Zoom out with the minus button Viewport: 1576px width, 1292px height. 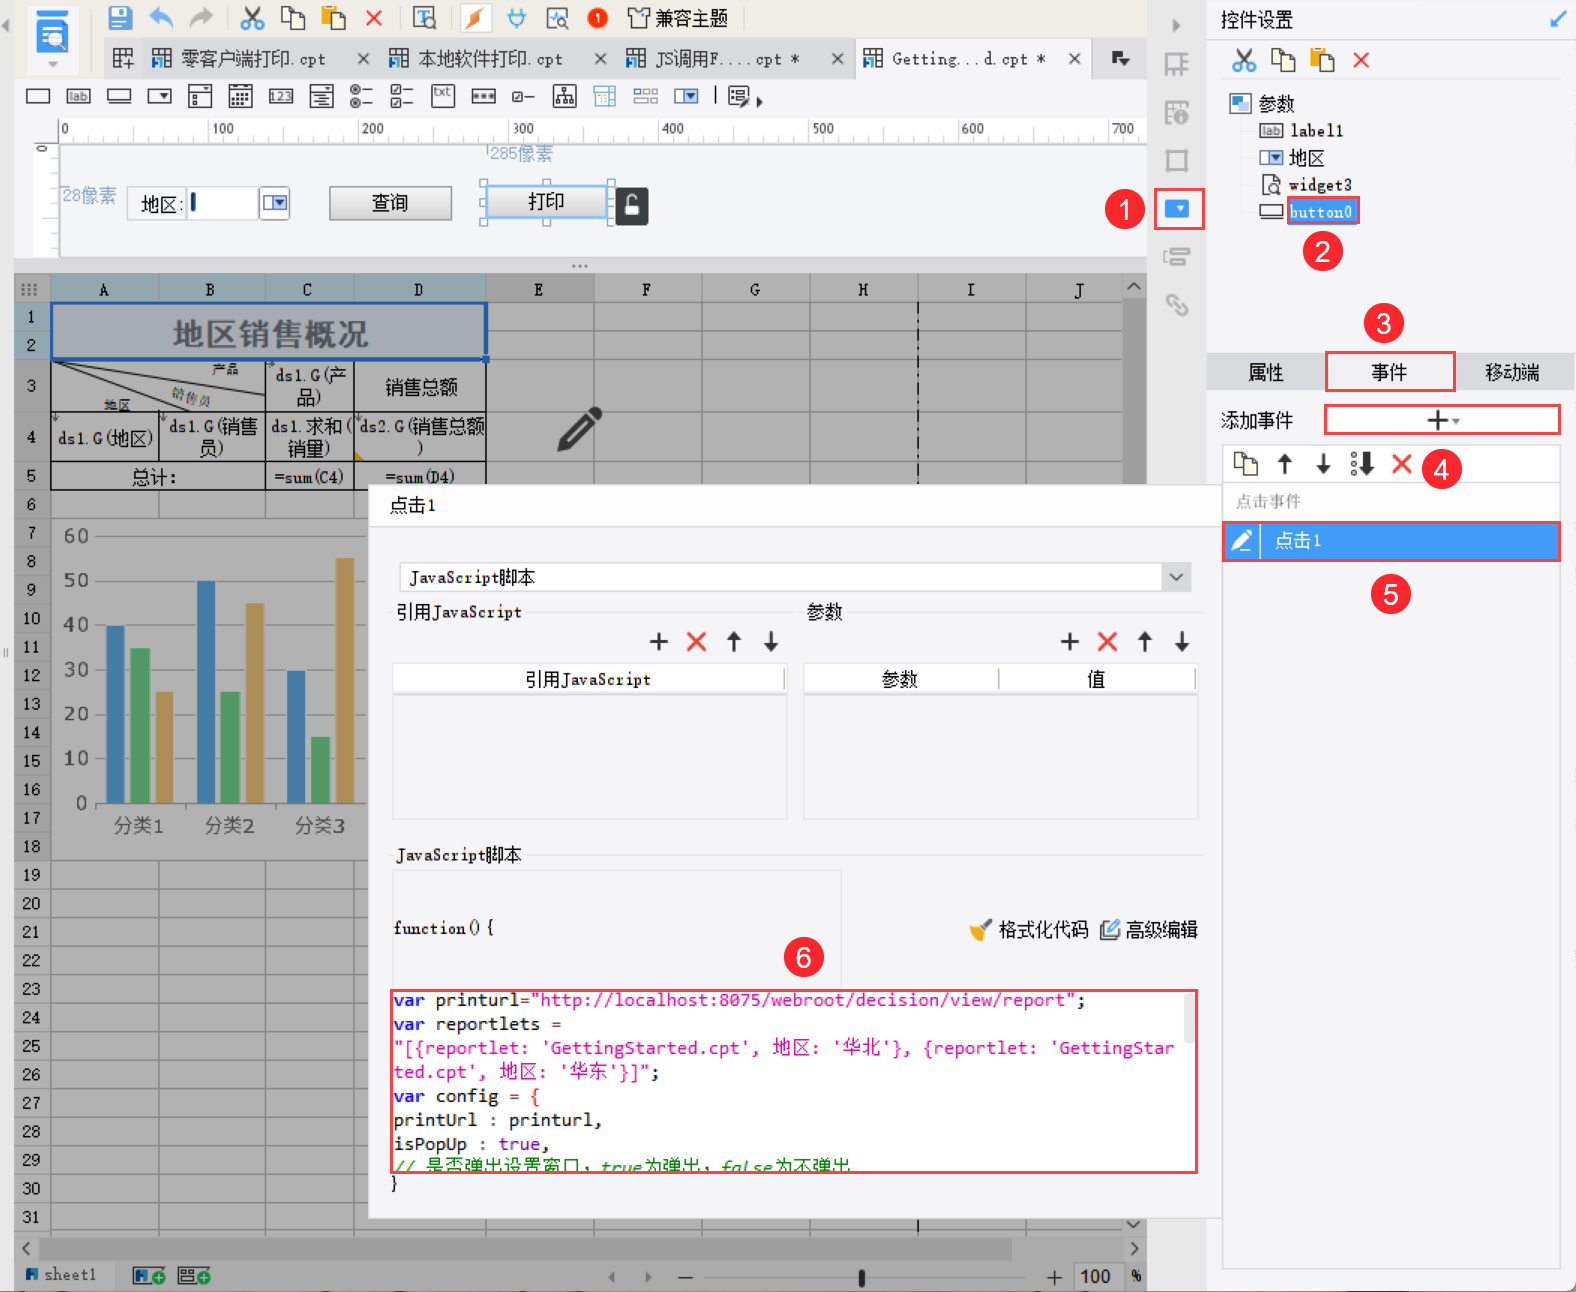(x=685, y=1277)
